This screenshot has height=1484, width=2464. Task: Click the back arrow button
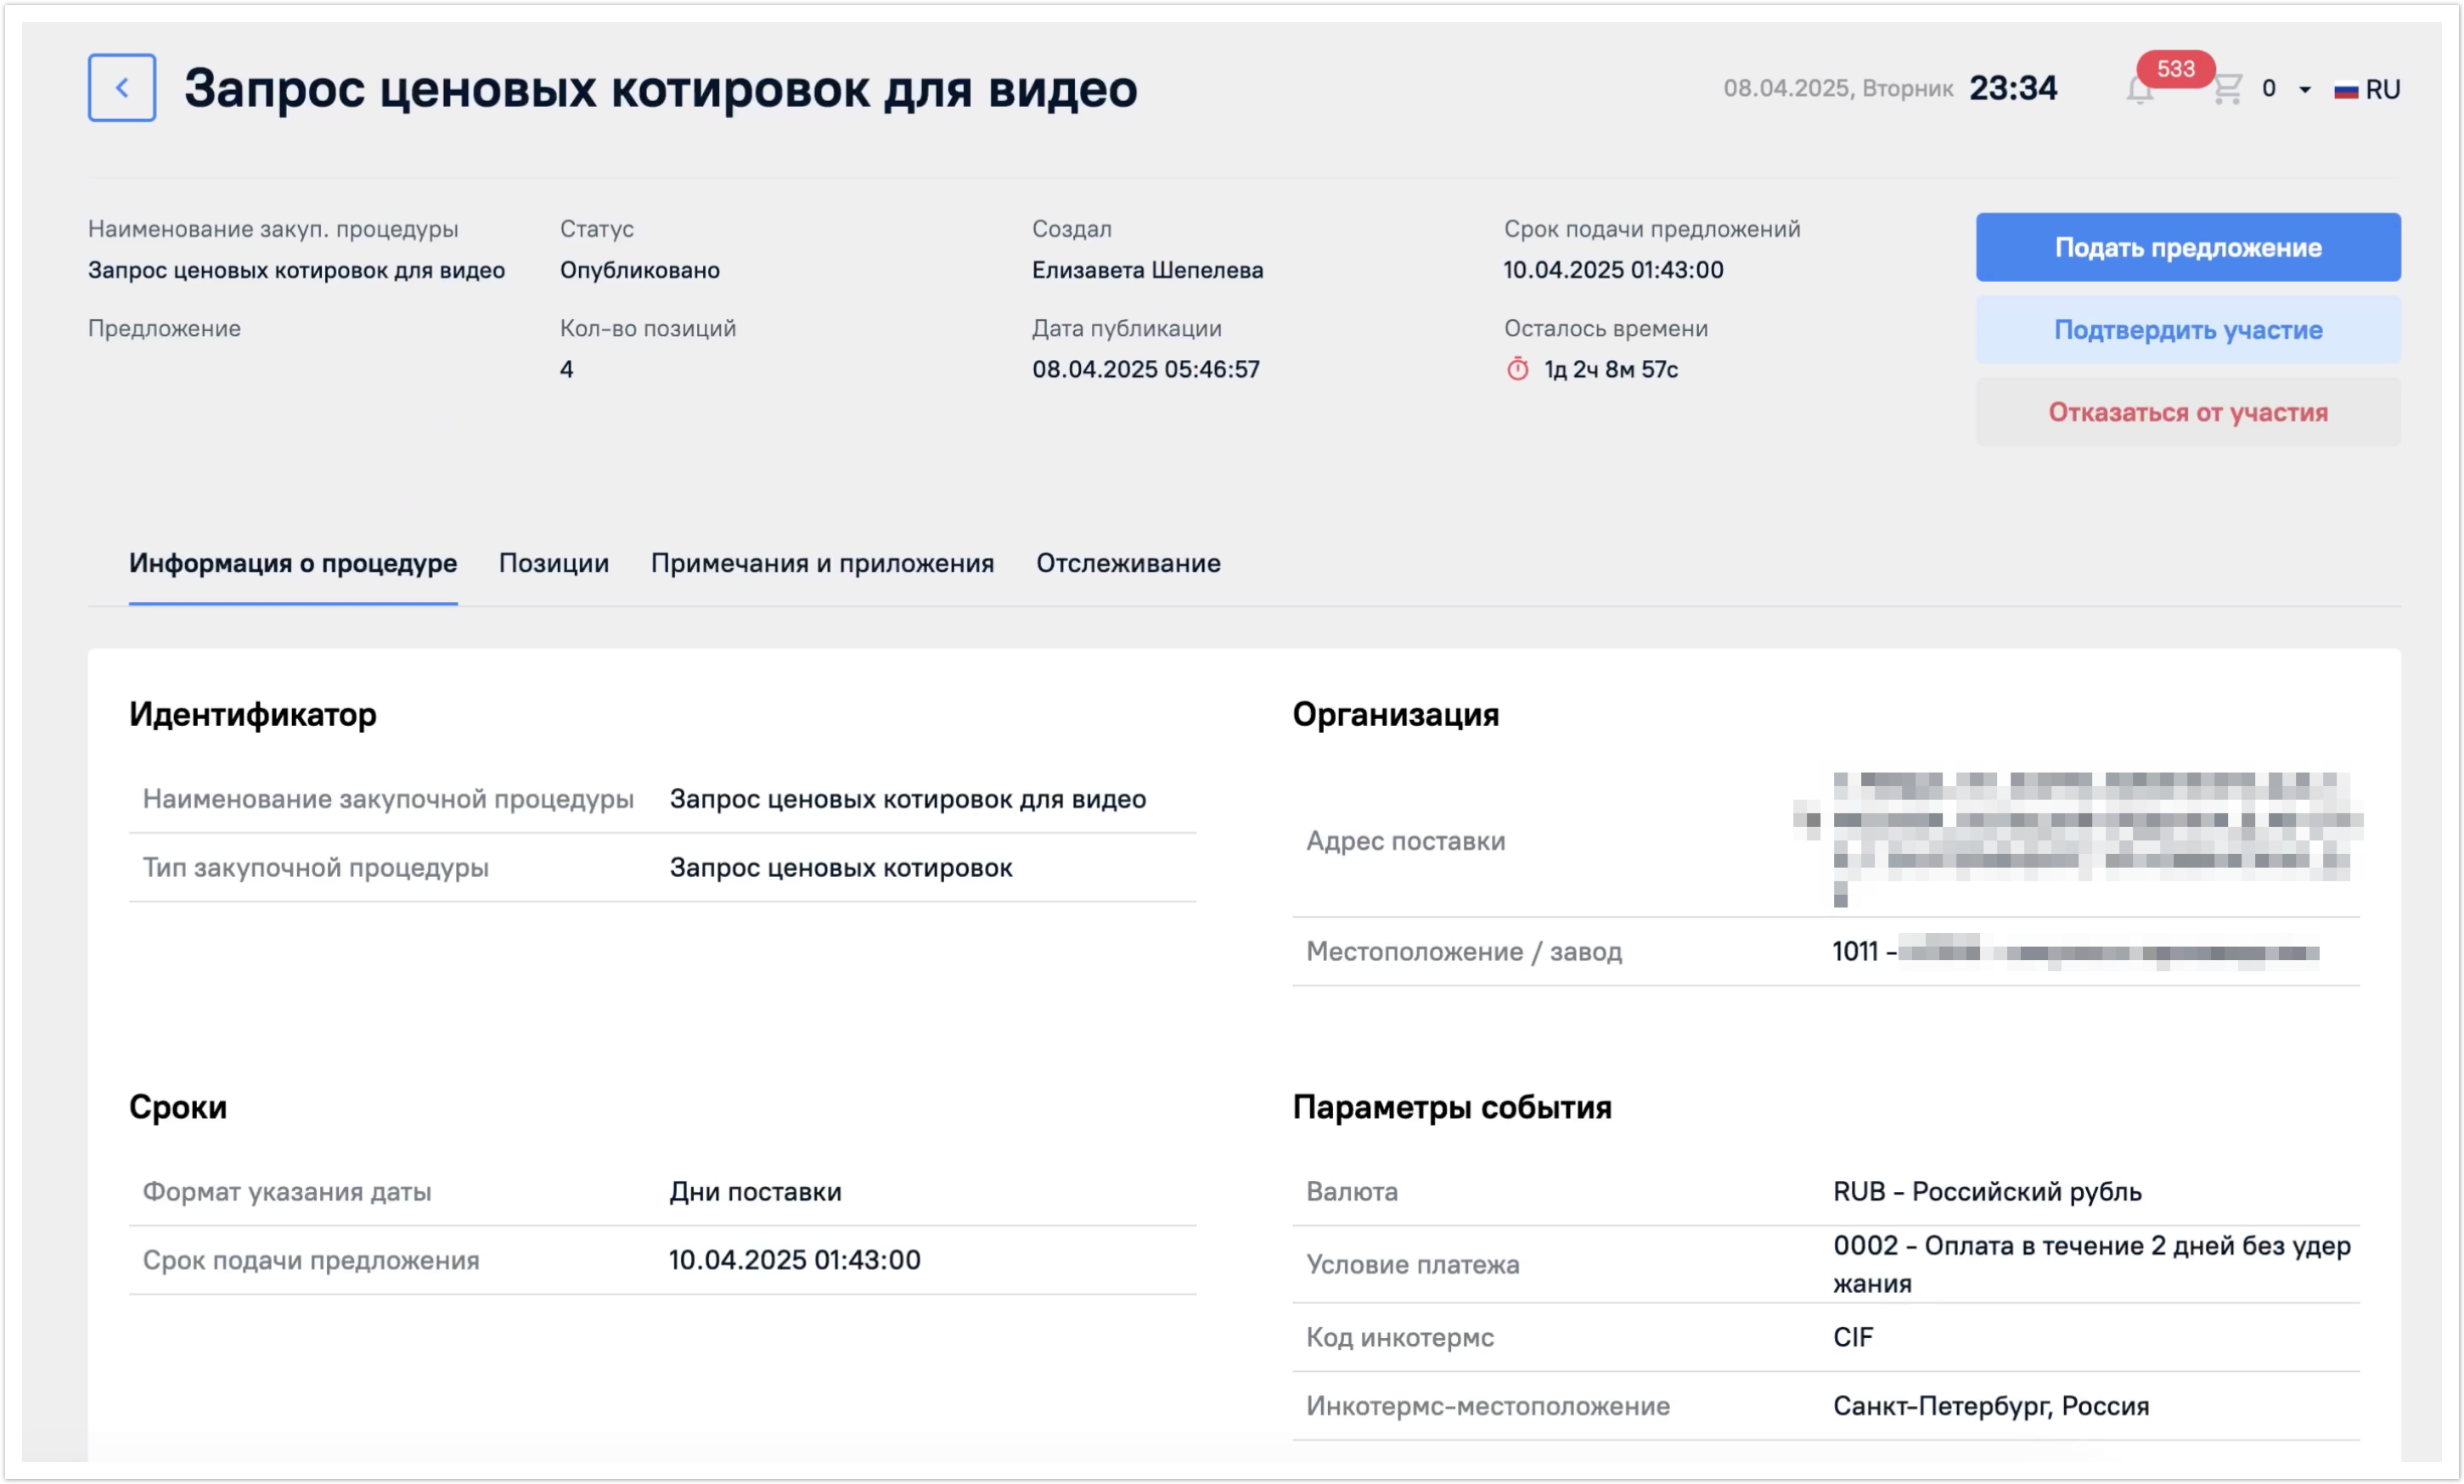pyautogui.click(x=121, y=88)
